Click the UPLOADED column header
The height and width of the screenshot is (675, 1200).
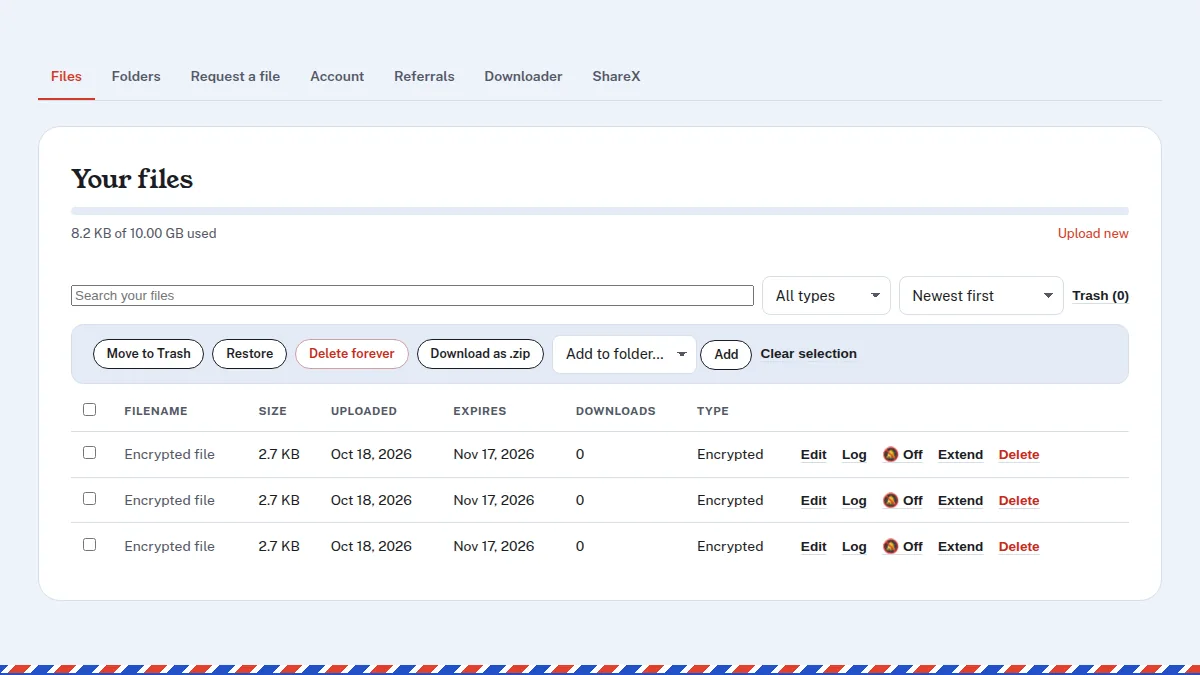364,411
